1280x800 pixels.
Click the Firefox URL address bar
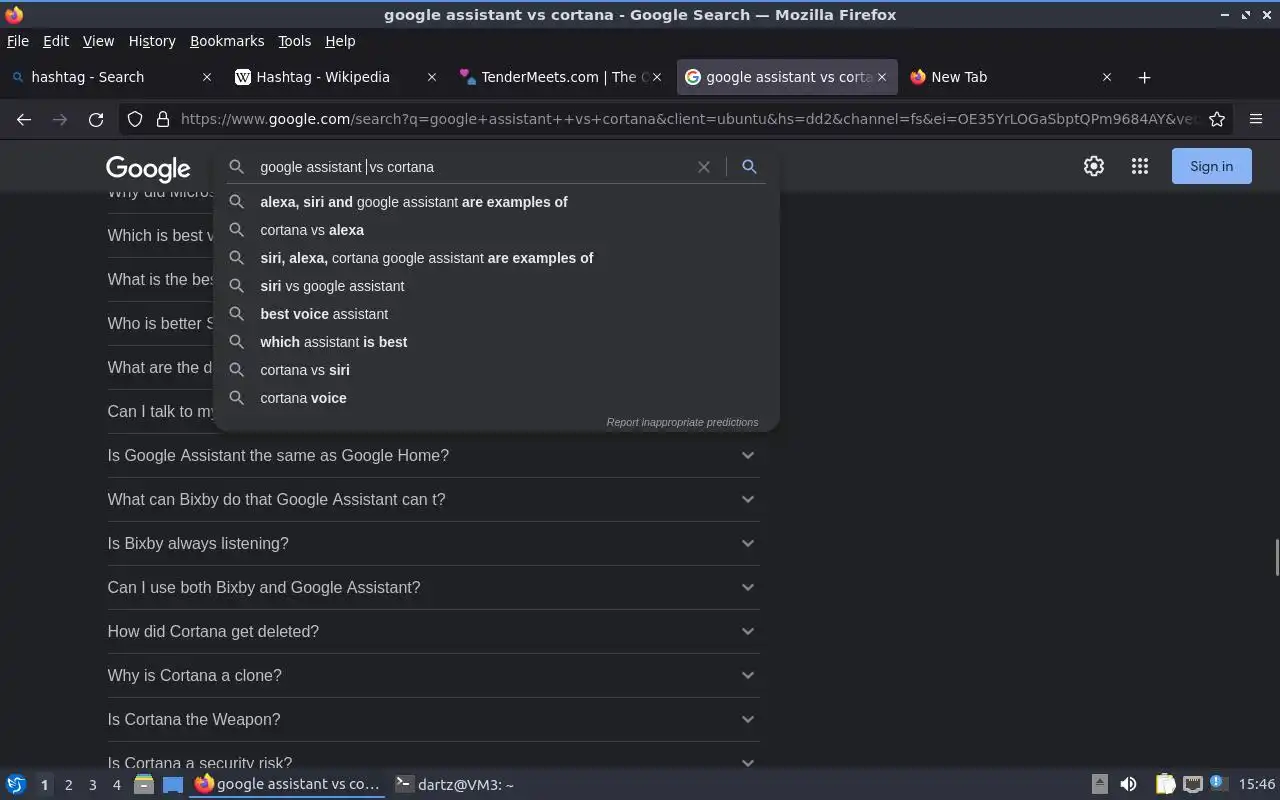coord(688,119)
